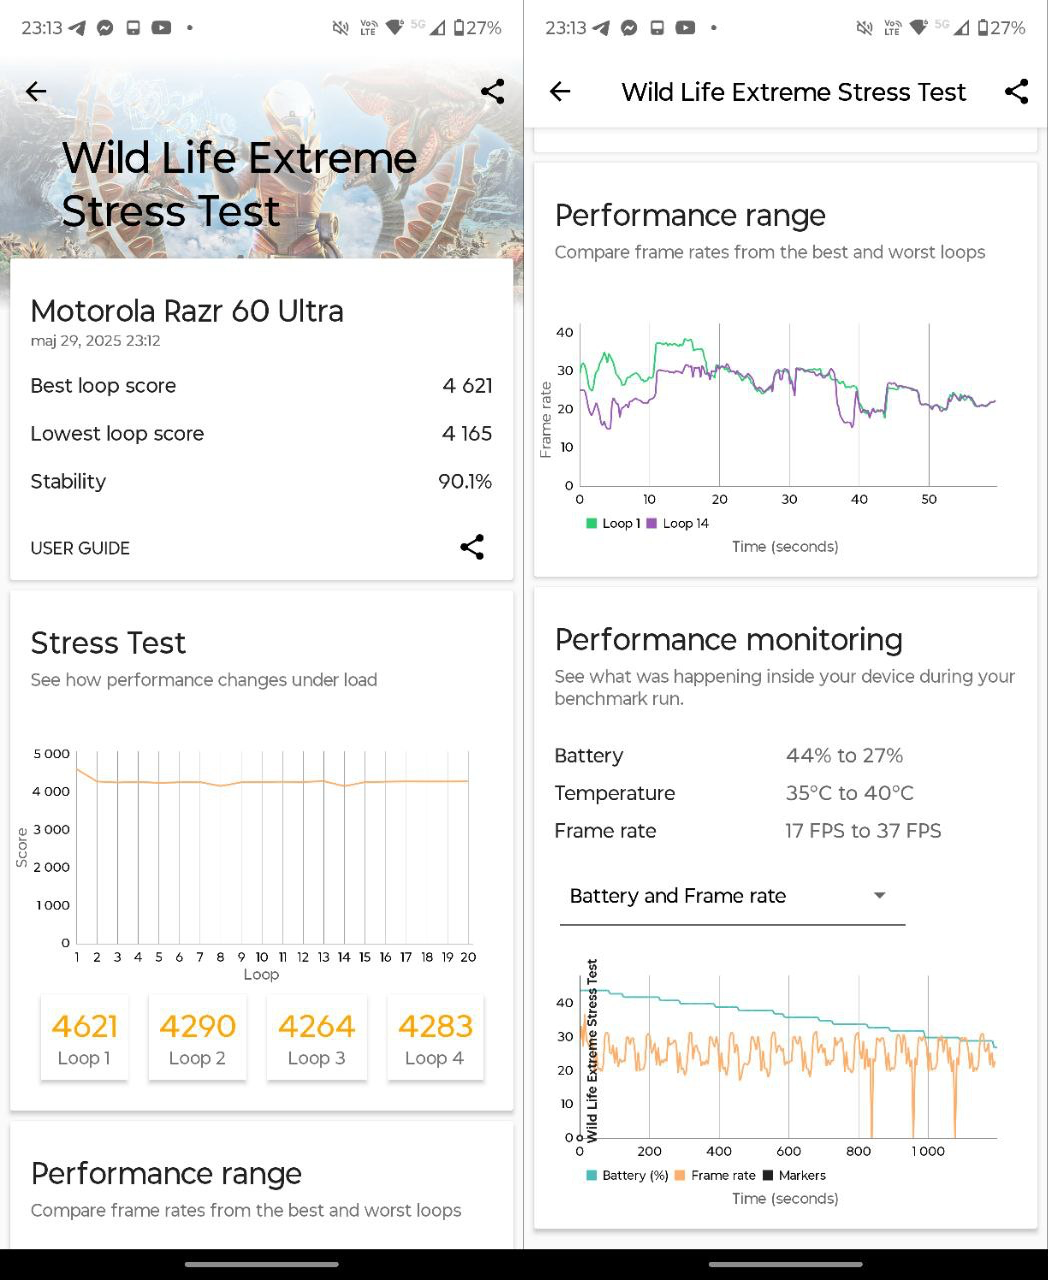Tap the Loop 4 score card 4283
This screenshot has width=1048, height=1280.
pyautogui.click(x=435, y=1038)
